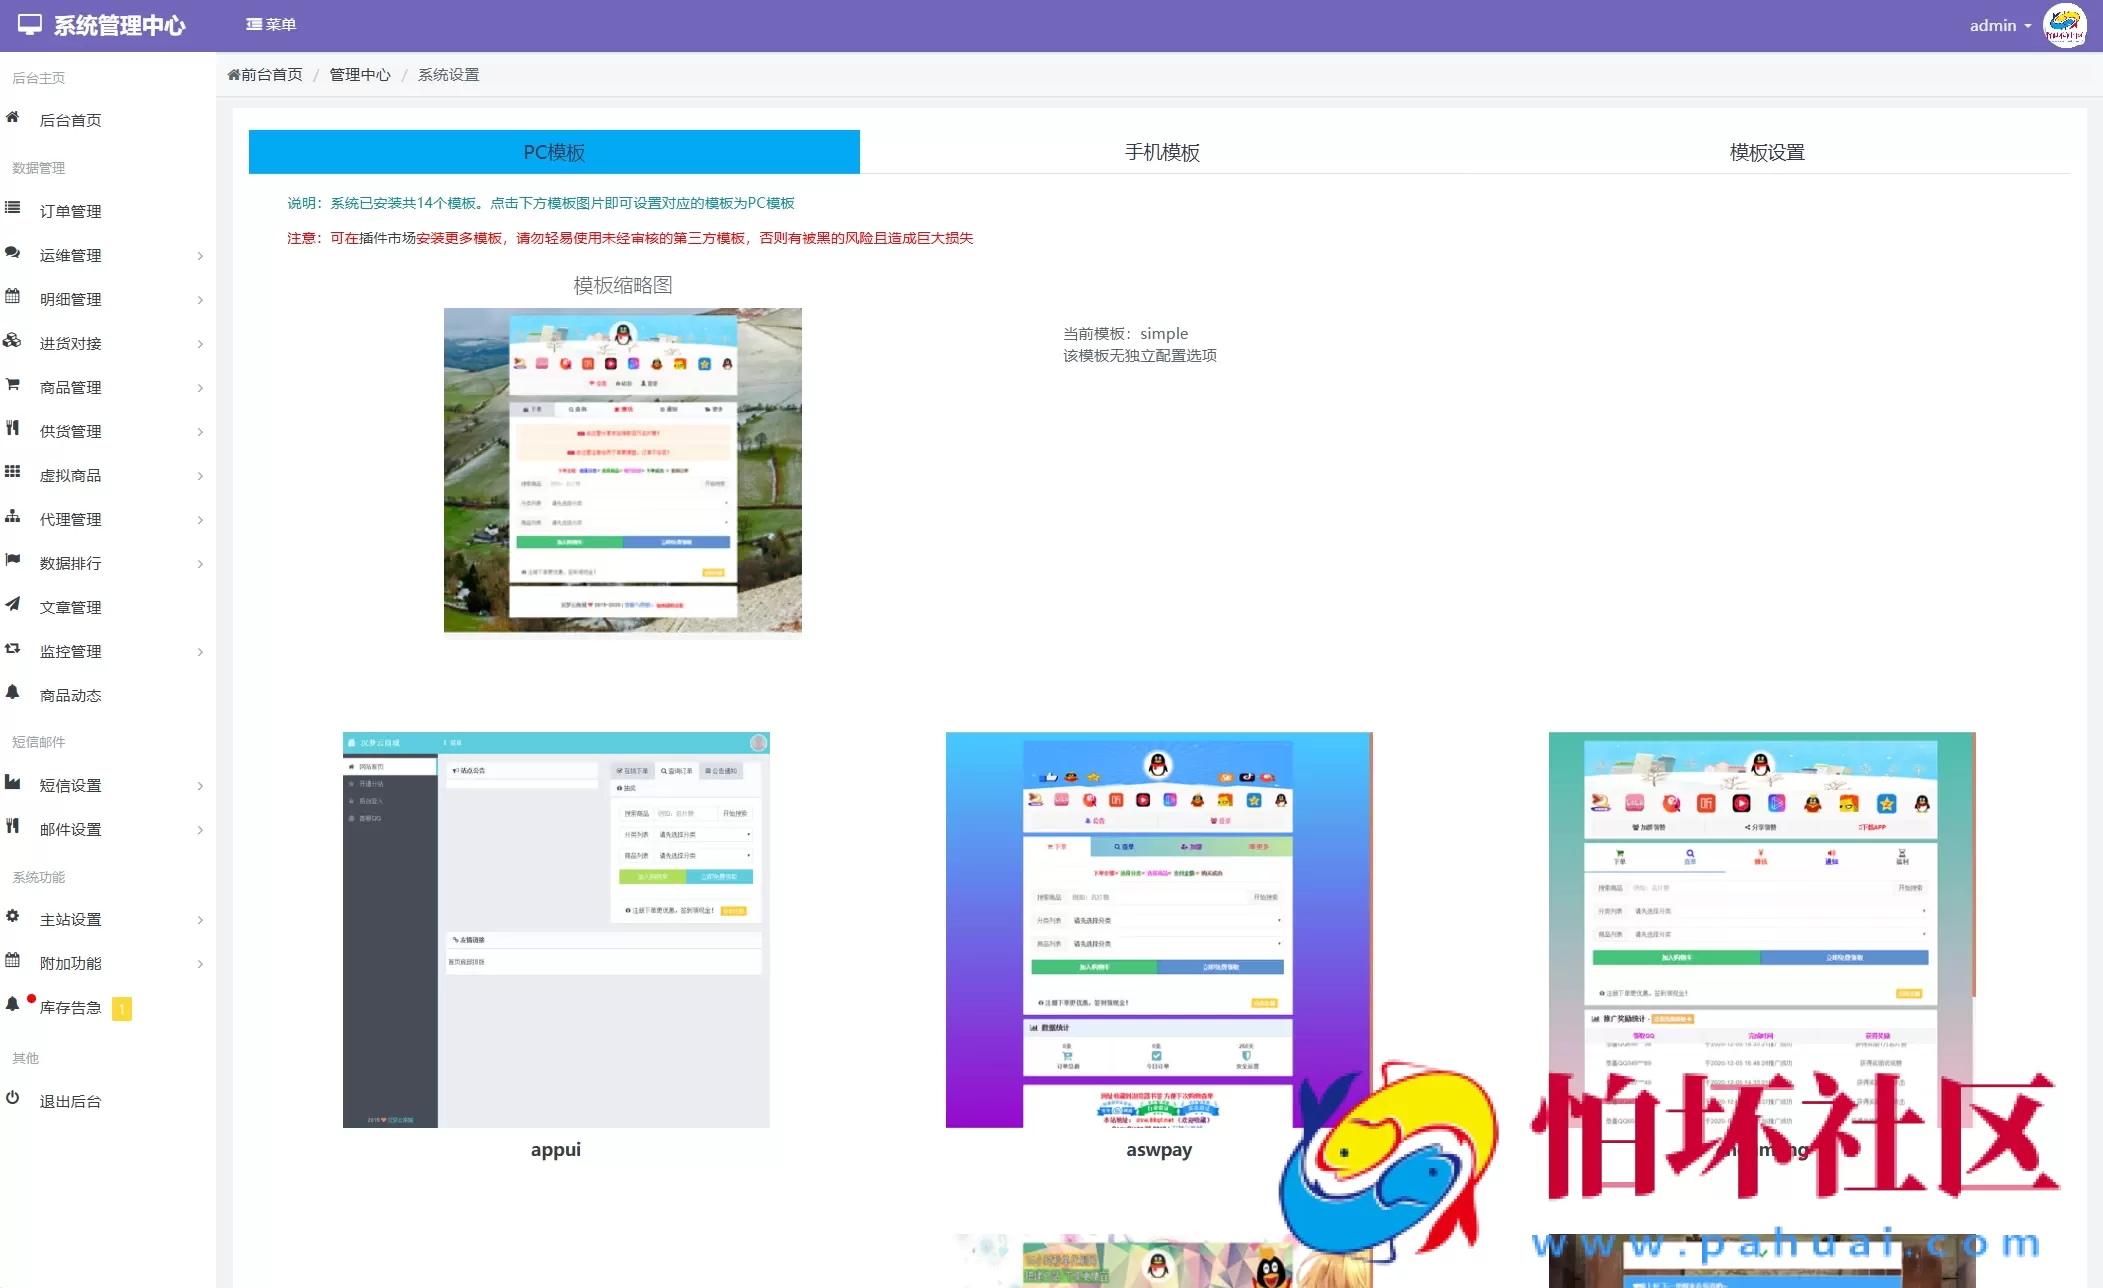Click the home icon beside 后台首页
Viewport: 2103px width, 1288px height.
[12, 118]
